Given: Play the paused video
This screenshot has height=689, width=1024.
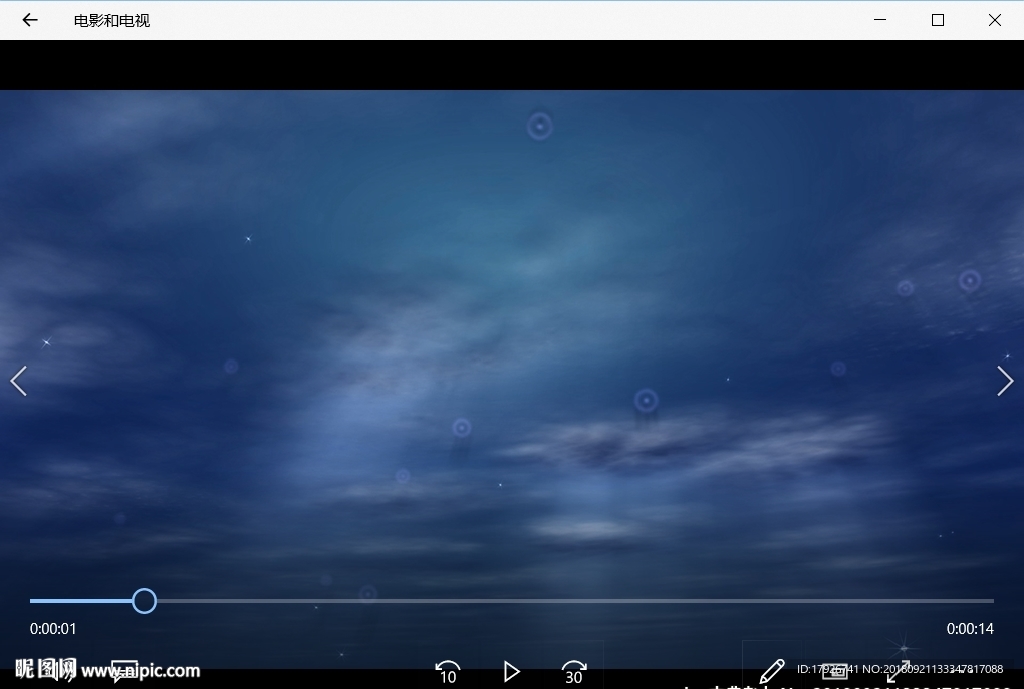Looking at the screenshot, I should 511,671.
